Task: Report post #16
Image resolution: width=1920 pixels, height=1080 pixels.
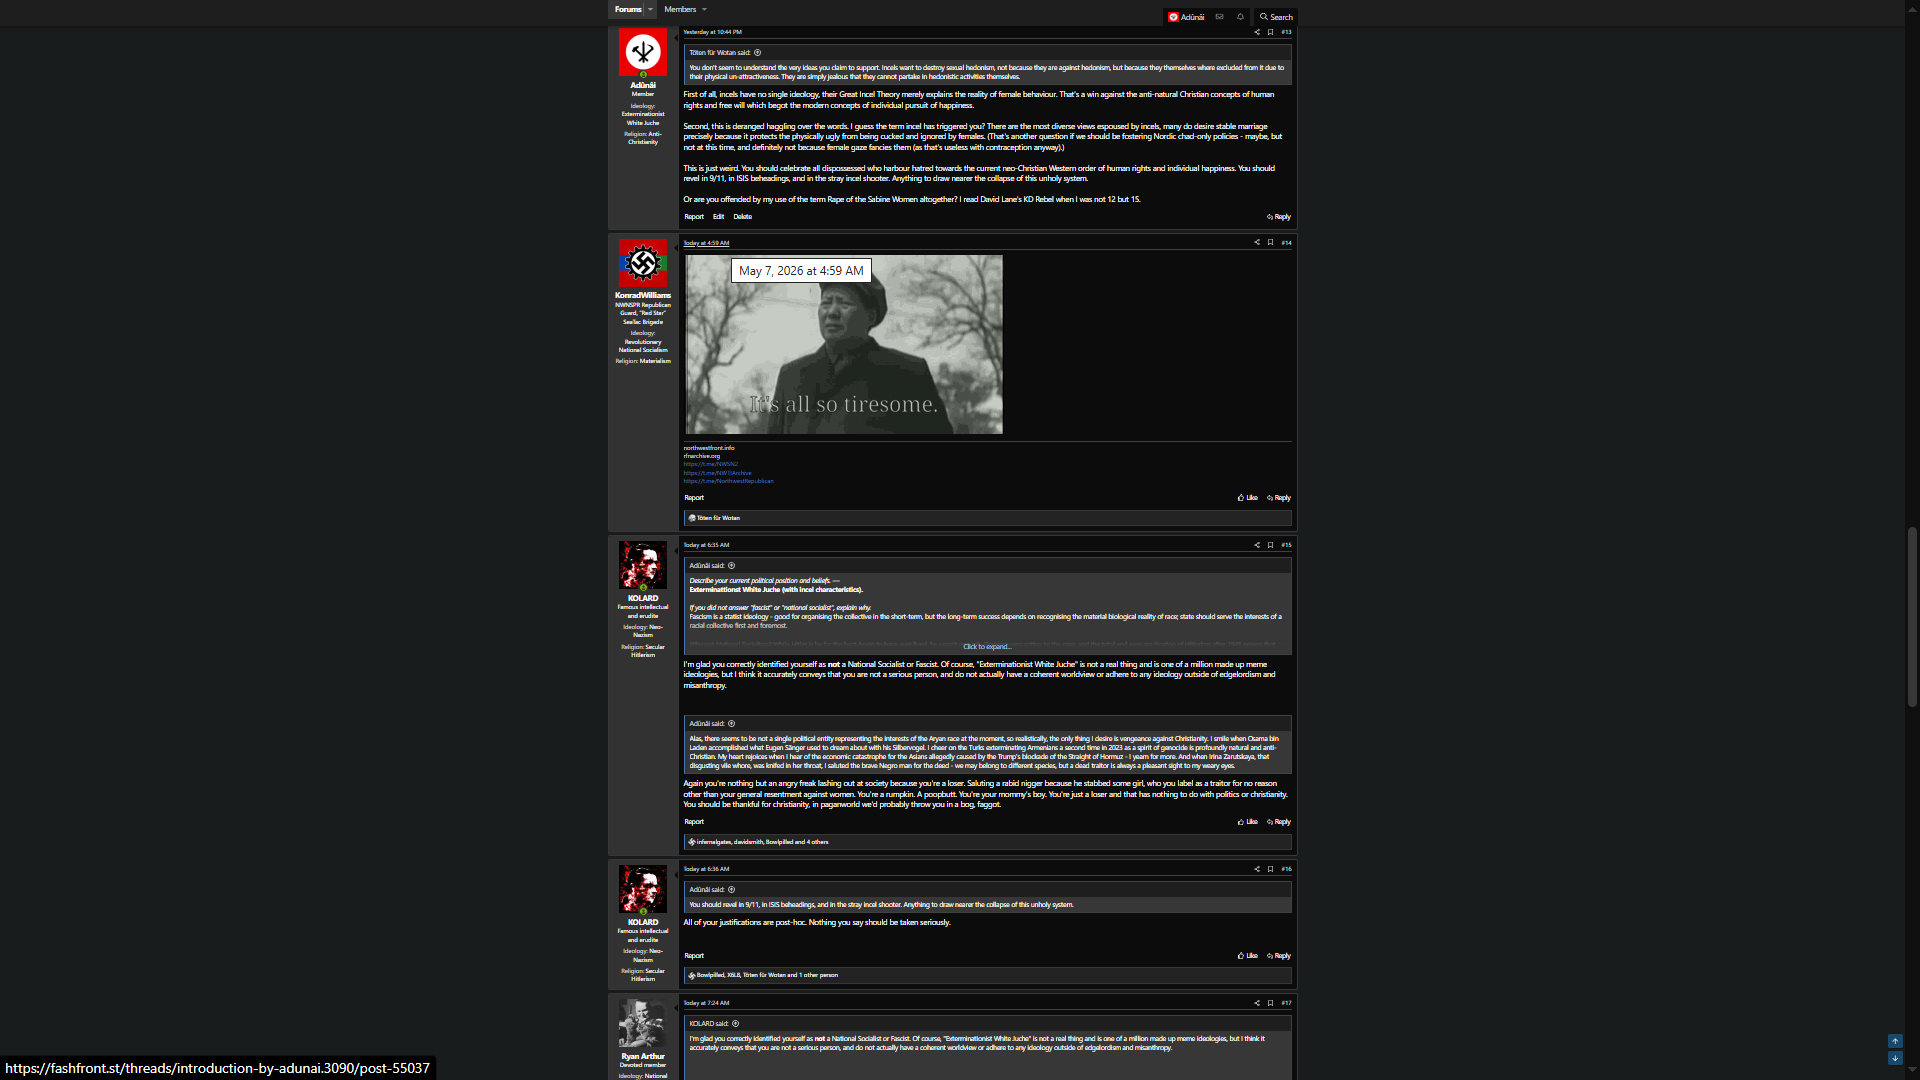Action: tap(694, 956)
